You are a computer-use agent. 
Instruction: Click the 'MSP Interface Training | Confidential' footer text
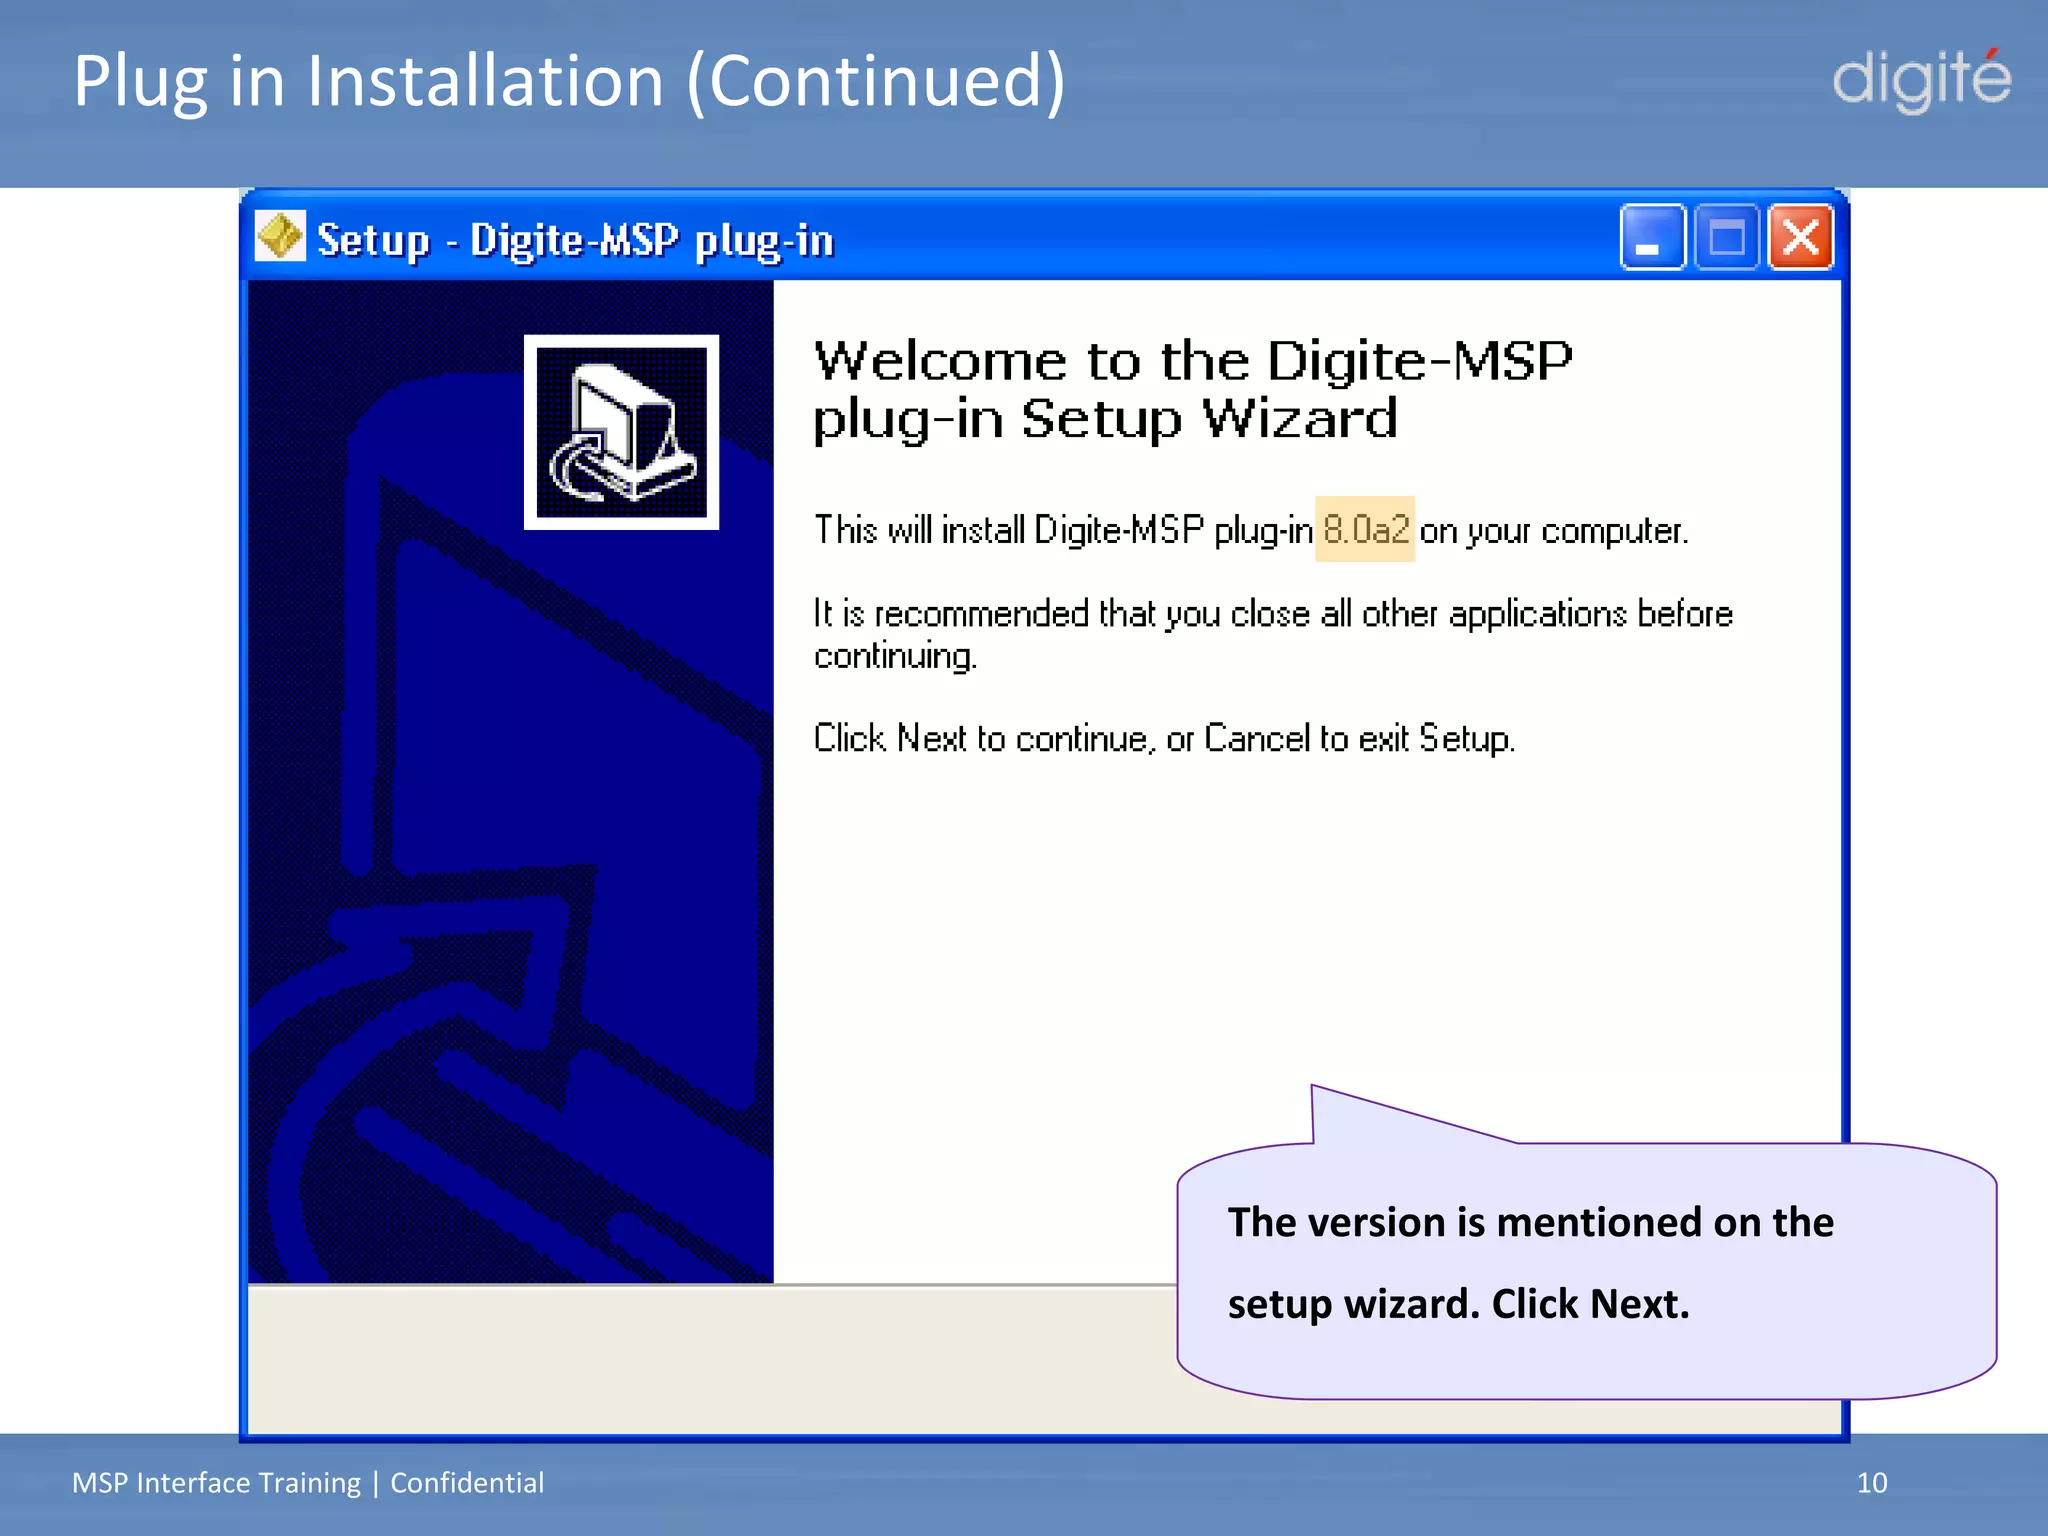click(x=308, y=1482)
